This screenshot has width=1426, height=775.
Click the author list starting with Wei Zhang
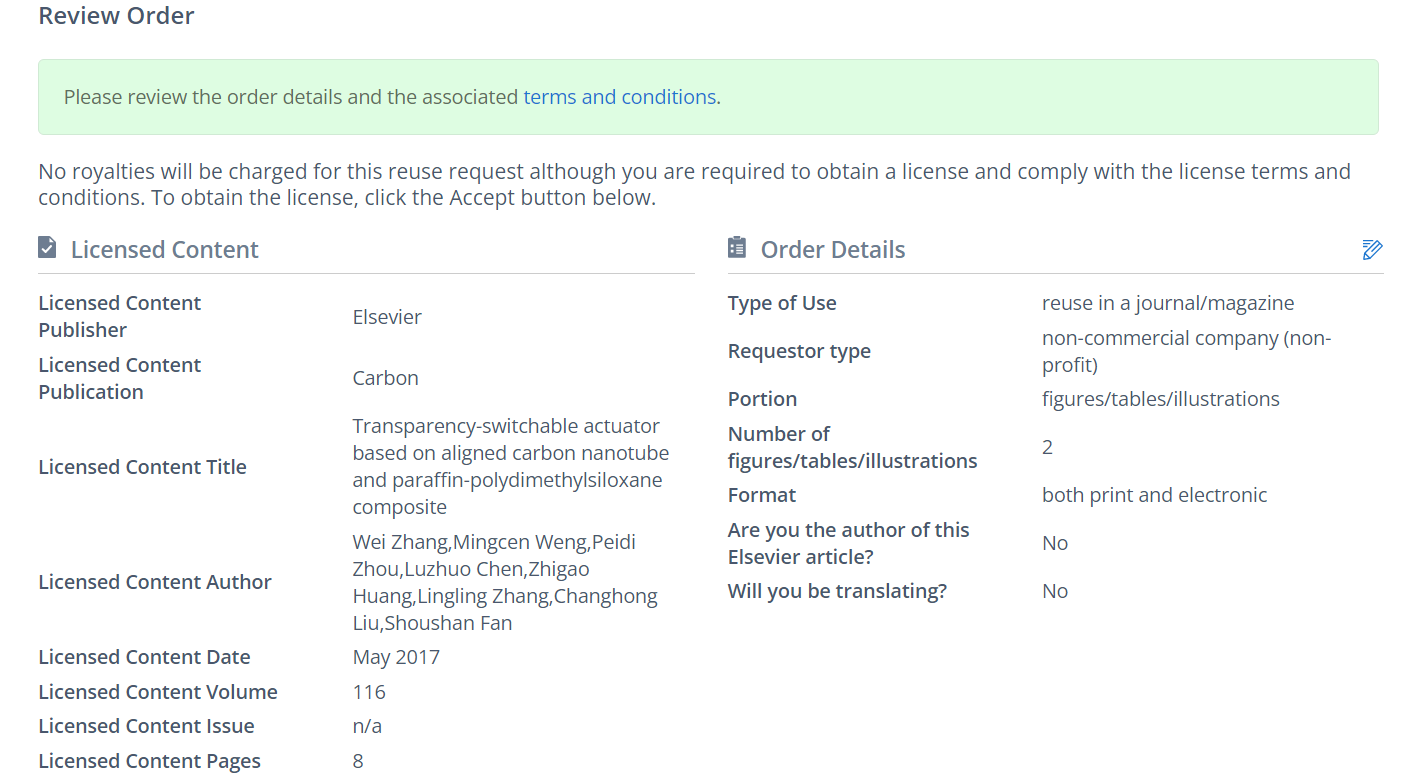(x=505, y=582)
